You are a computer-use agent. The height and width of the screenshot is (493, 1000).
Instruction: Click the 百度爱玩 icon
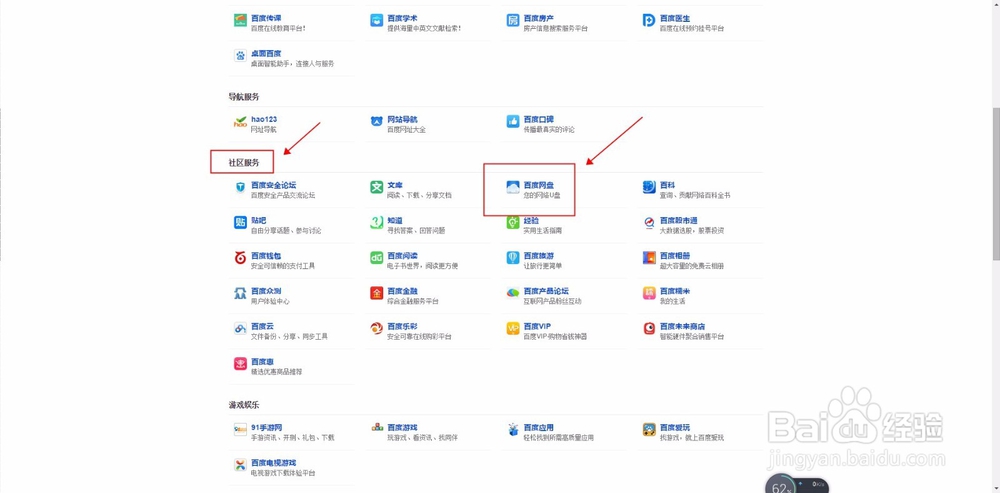(649, 430)
